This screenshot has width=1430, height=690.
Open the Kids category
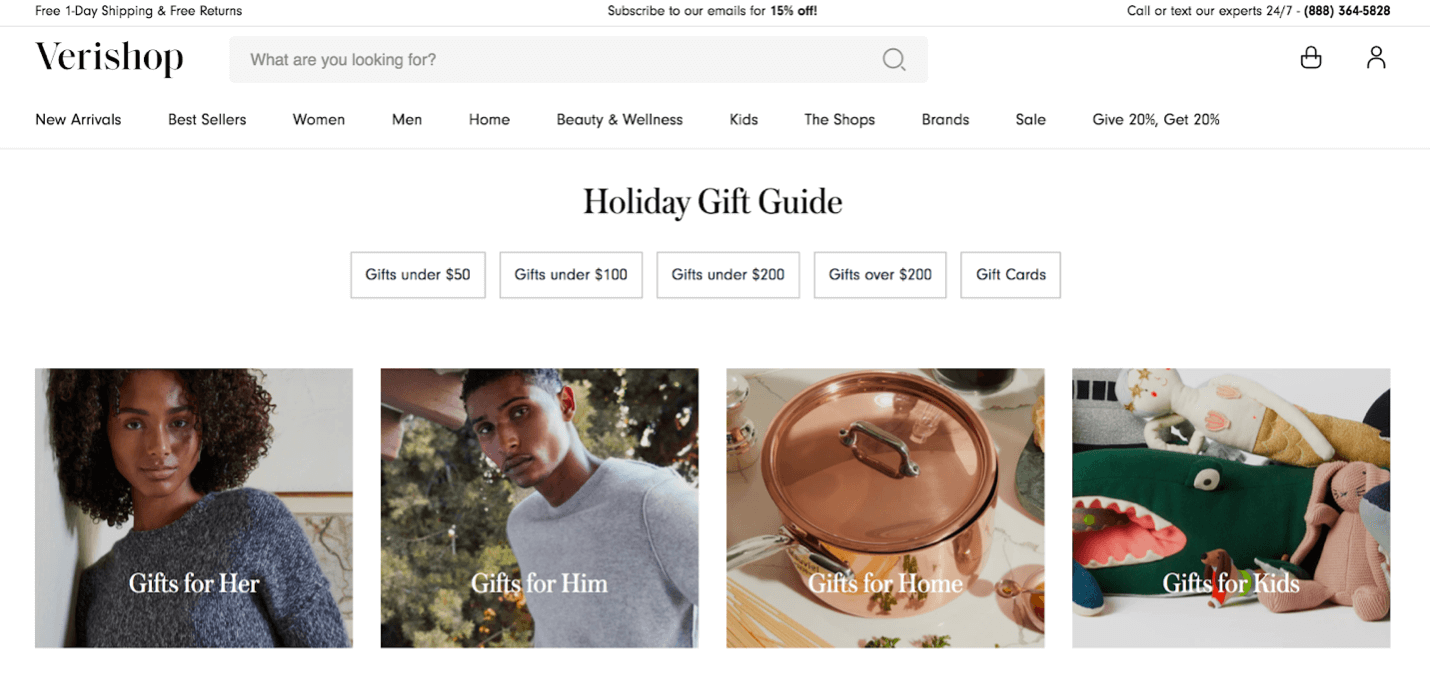click(x=743, y=119)
